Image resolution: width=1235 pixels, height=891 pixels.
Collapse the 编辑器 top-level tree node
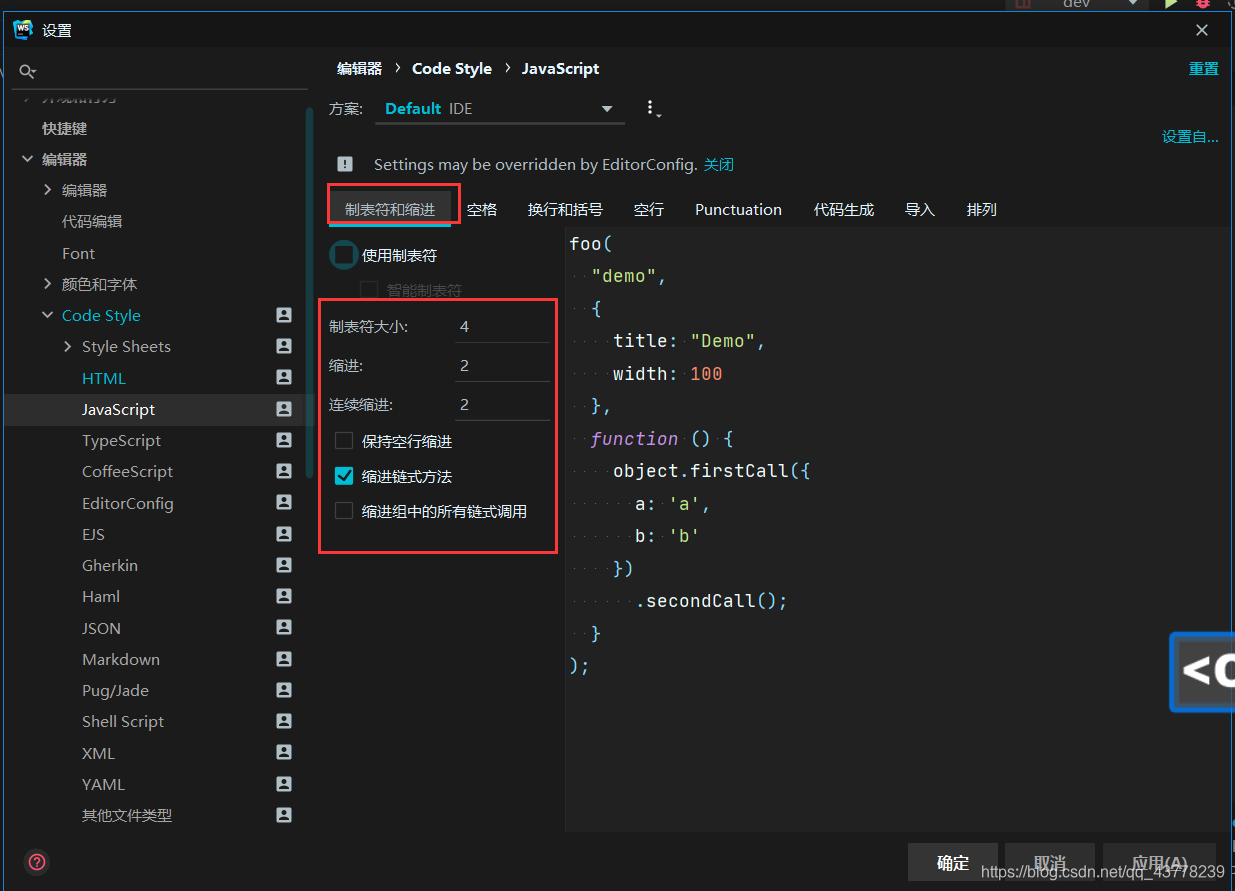28,159
